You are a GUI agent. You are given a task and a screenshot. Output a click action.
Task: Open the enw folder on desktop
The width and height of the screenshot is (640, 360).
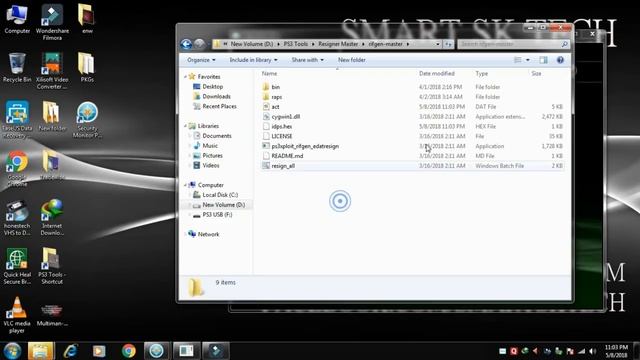tap(87, 19)
